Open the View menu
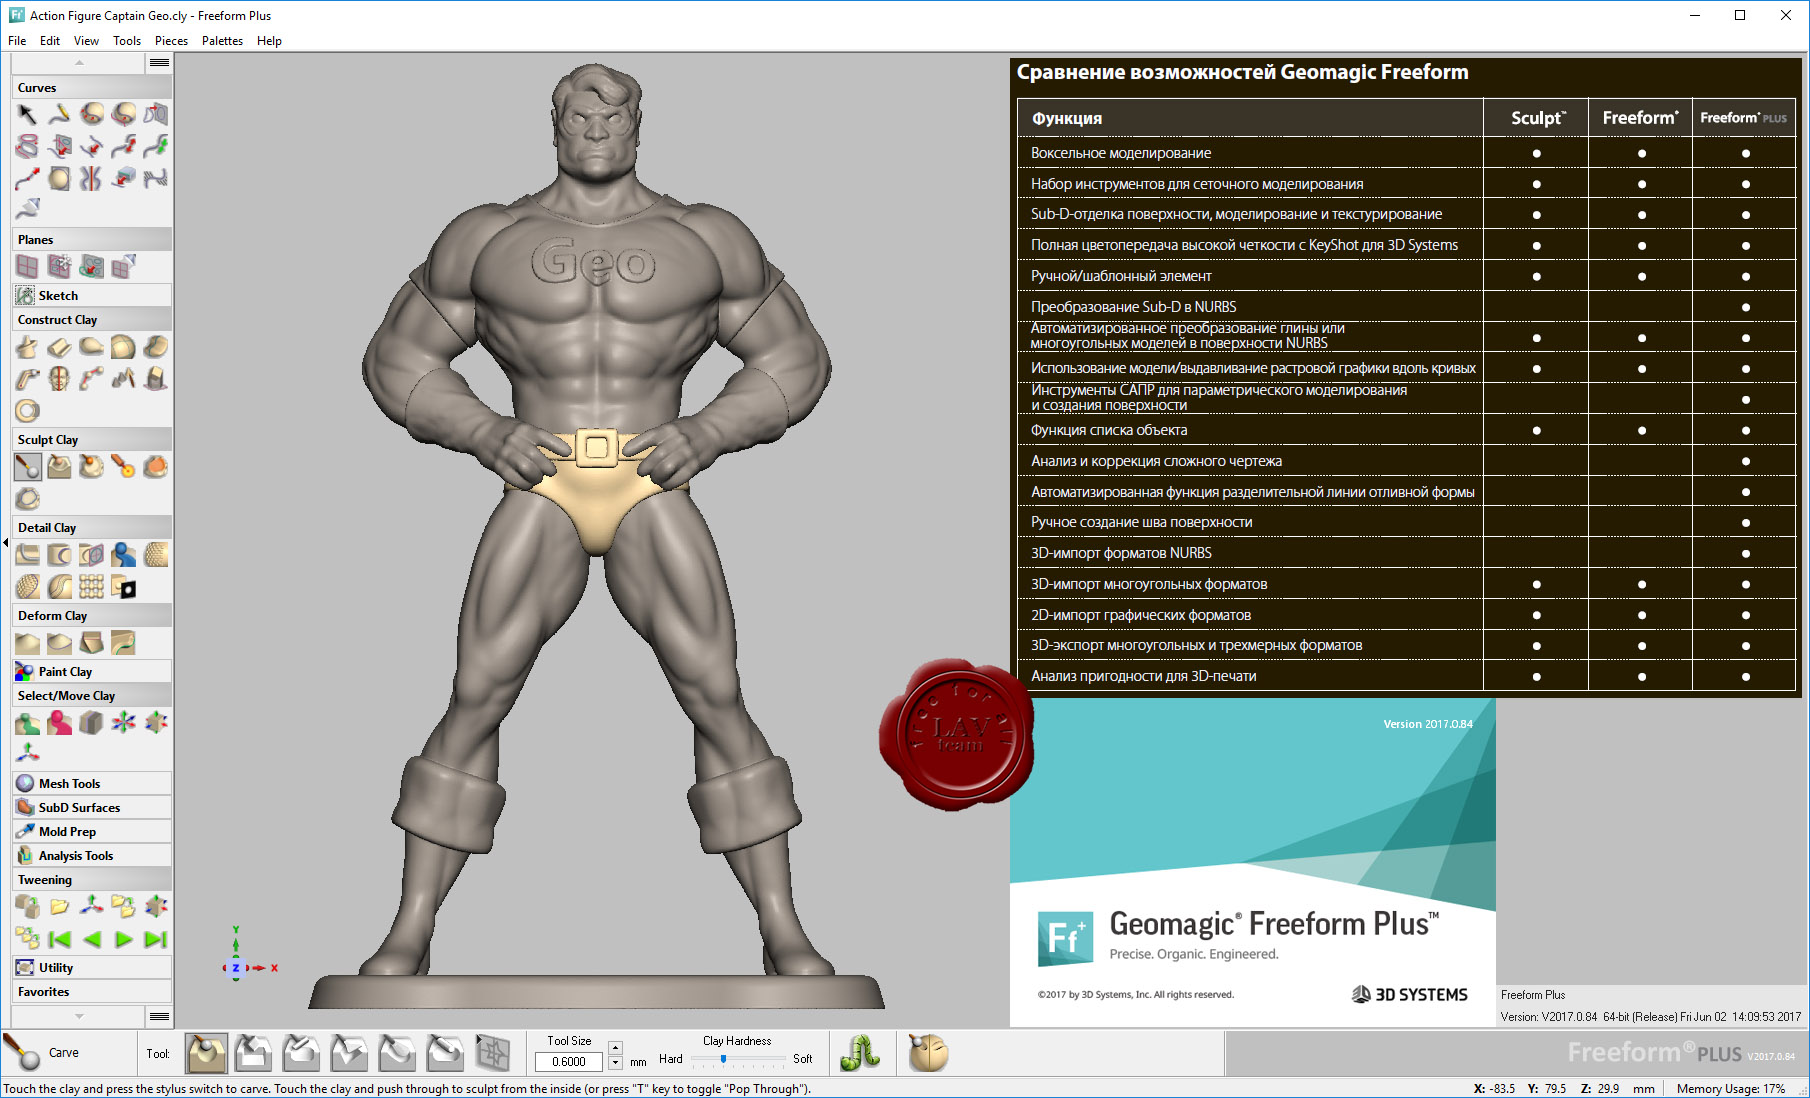The height and width of the screenshot is (1098, 1810). point(86,41)
